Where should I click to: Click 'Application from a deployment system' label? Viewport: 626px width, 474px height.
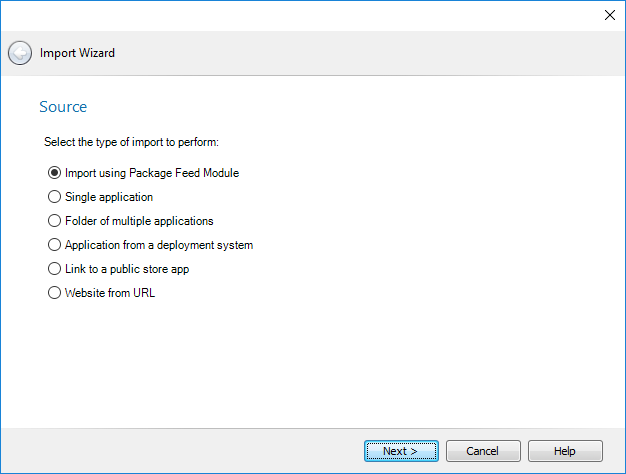point(159,245)
